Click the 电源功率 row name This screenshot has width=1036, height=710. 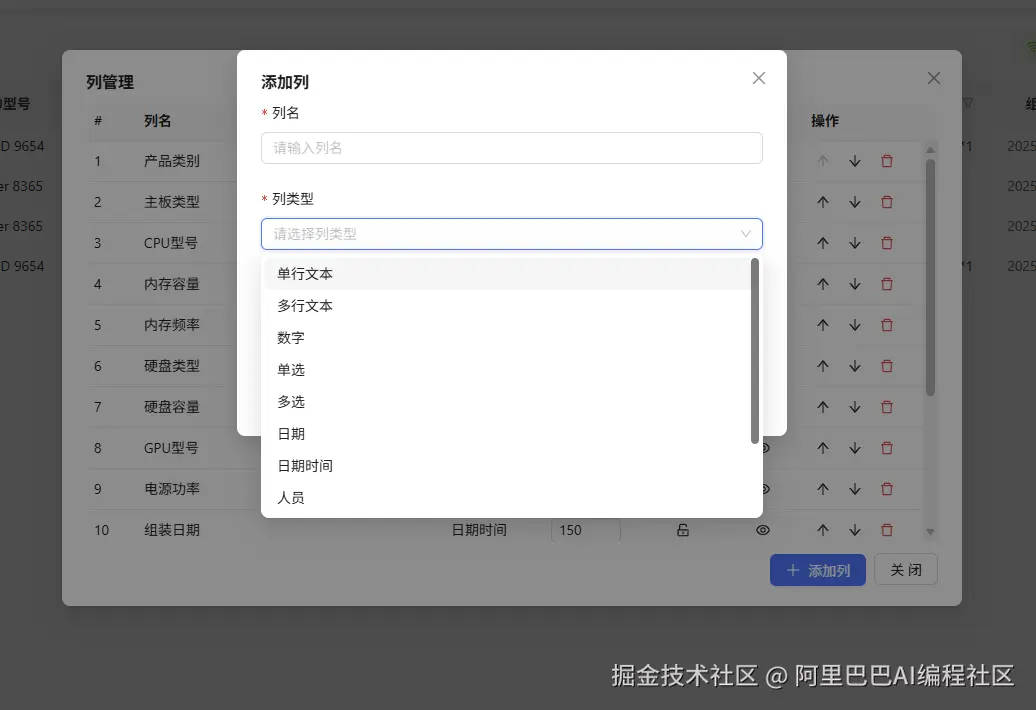(x=172, y=489)
